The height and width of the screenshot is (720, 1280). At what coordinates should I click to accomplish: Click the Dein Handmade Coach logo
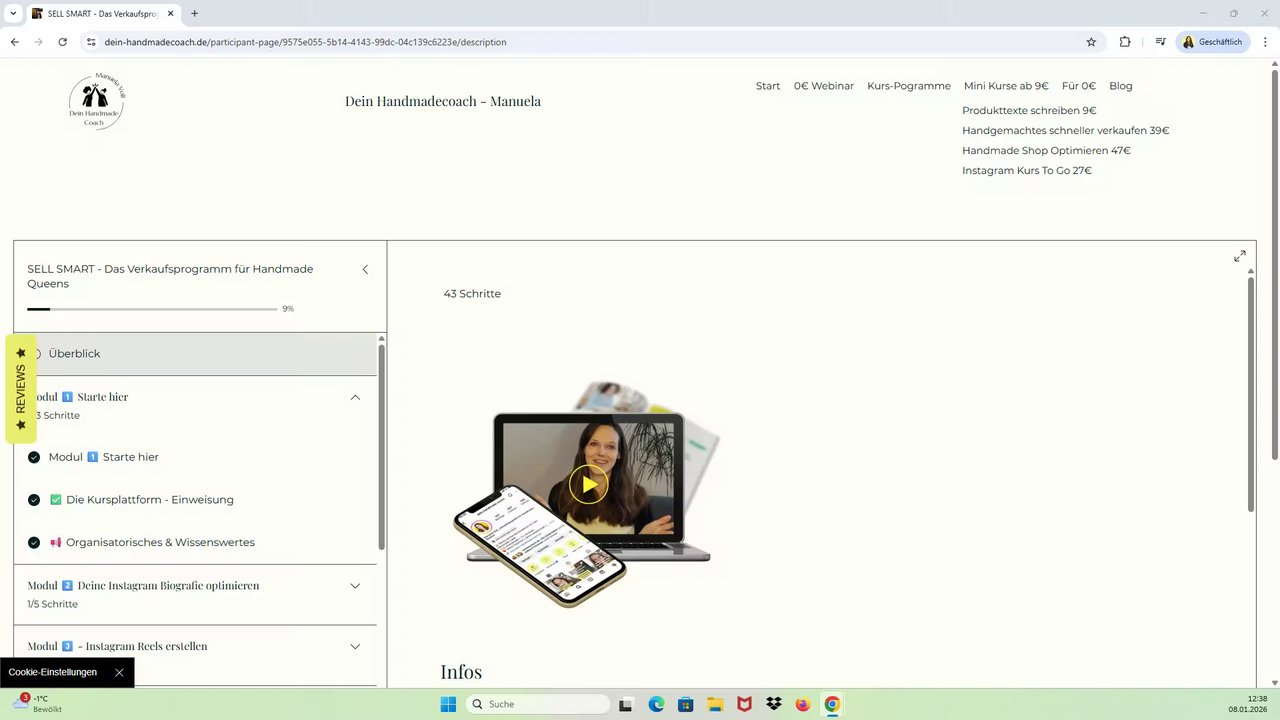(x=96, y=101)
